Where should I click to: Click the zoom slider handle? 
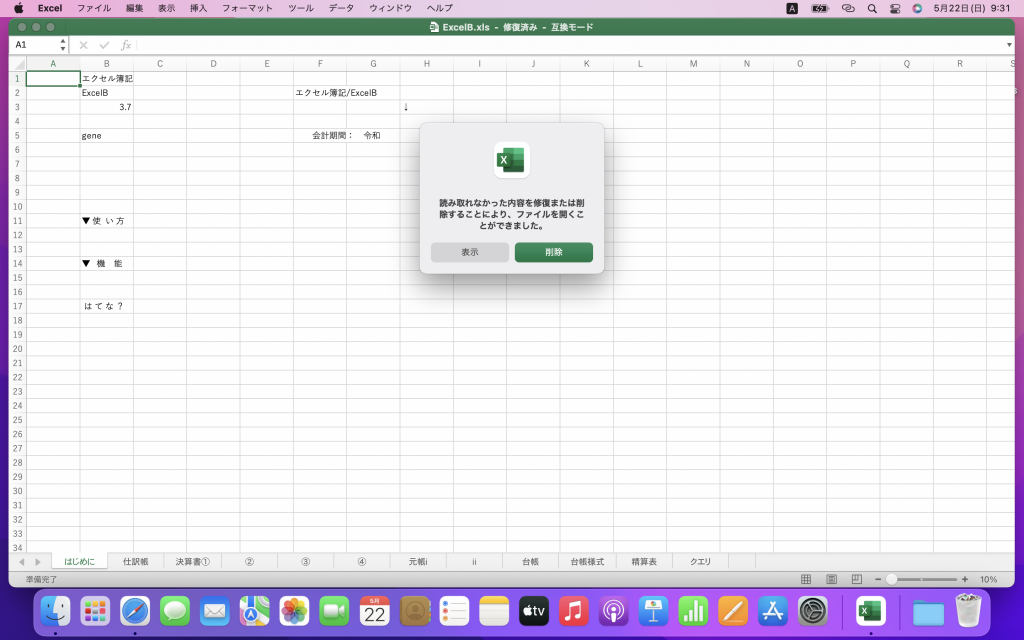[x=891, y=579]
